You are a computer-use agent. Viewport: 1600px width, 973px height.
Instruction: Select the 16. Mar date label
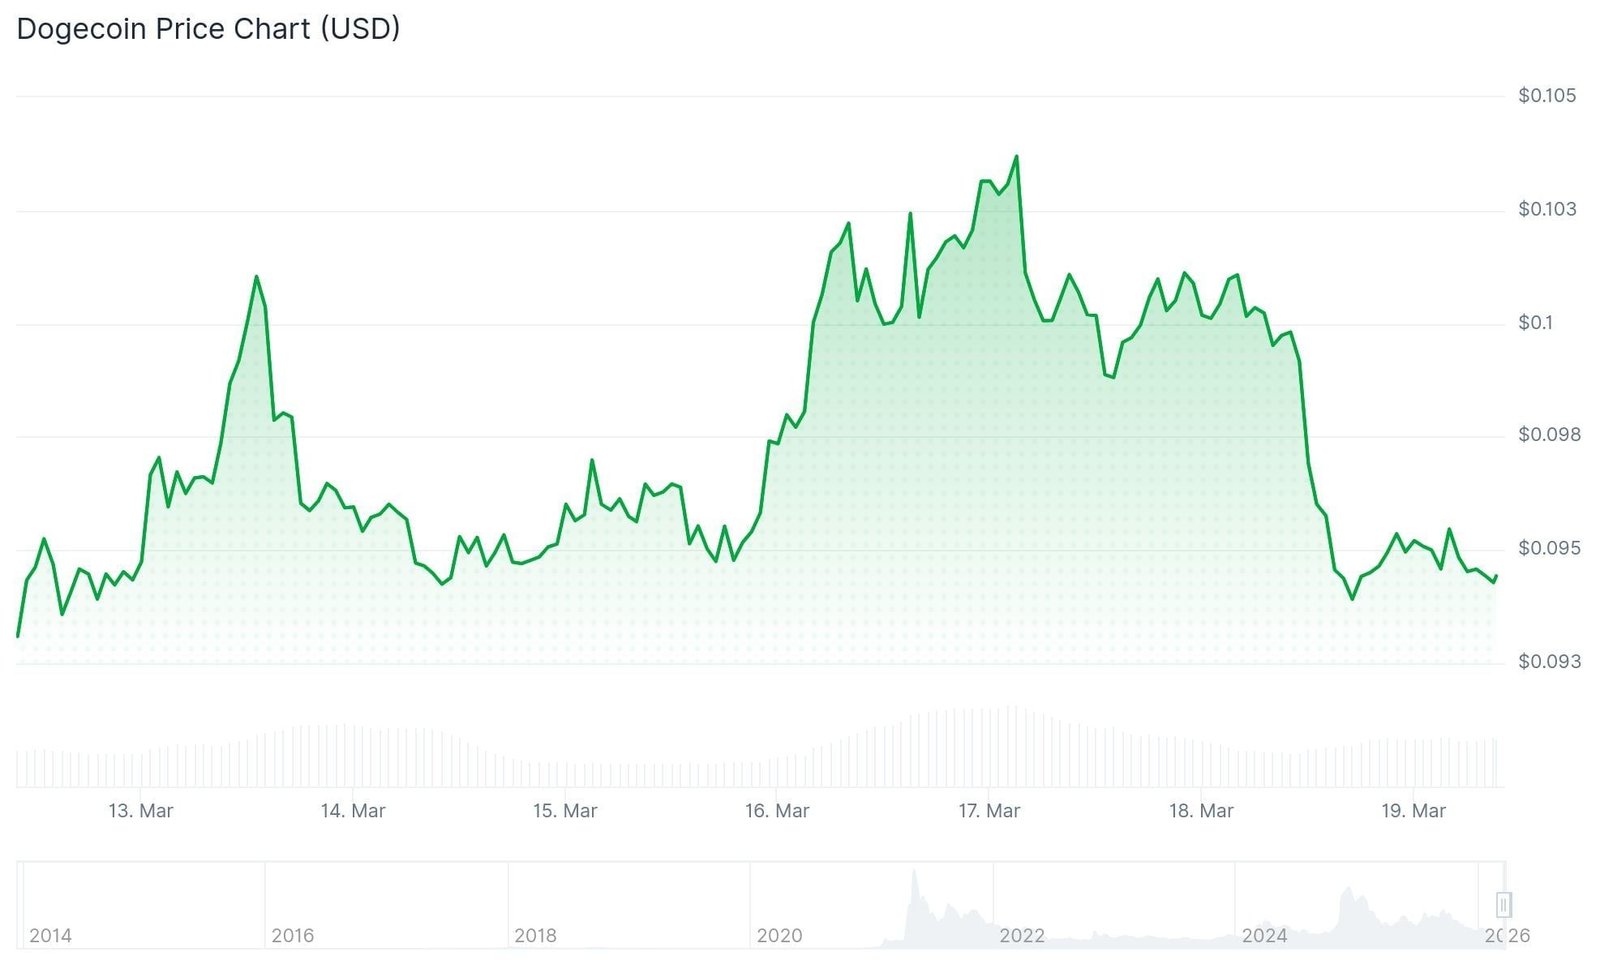[776, 811]
